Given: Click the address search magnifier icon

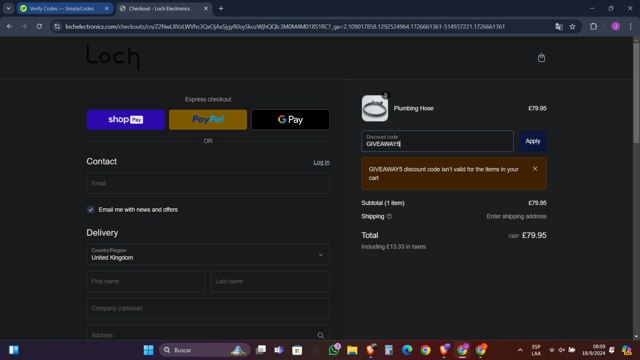Looking at the screenshot, I should pyautogui.click(x=320, y=335).
